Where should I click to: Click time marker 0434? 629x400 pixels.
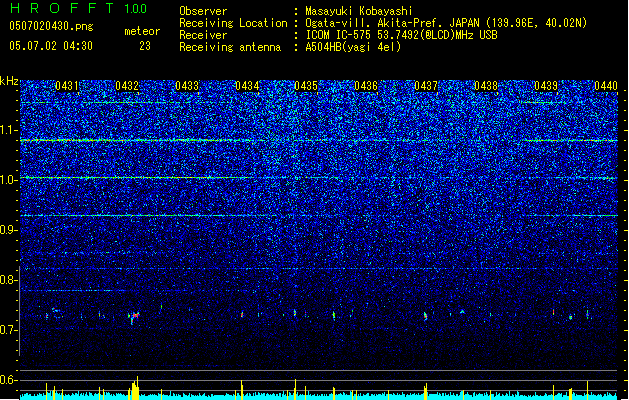[247, 86]
